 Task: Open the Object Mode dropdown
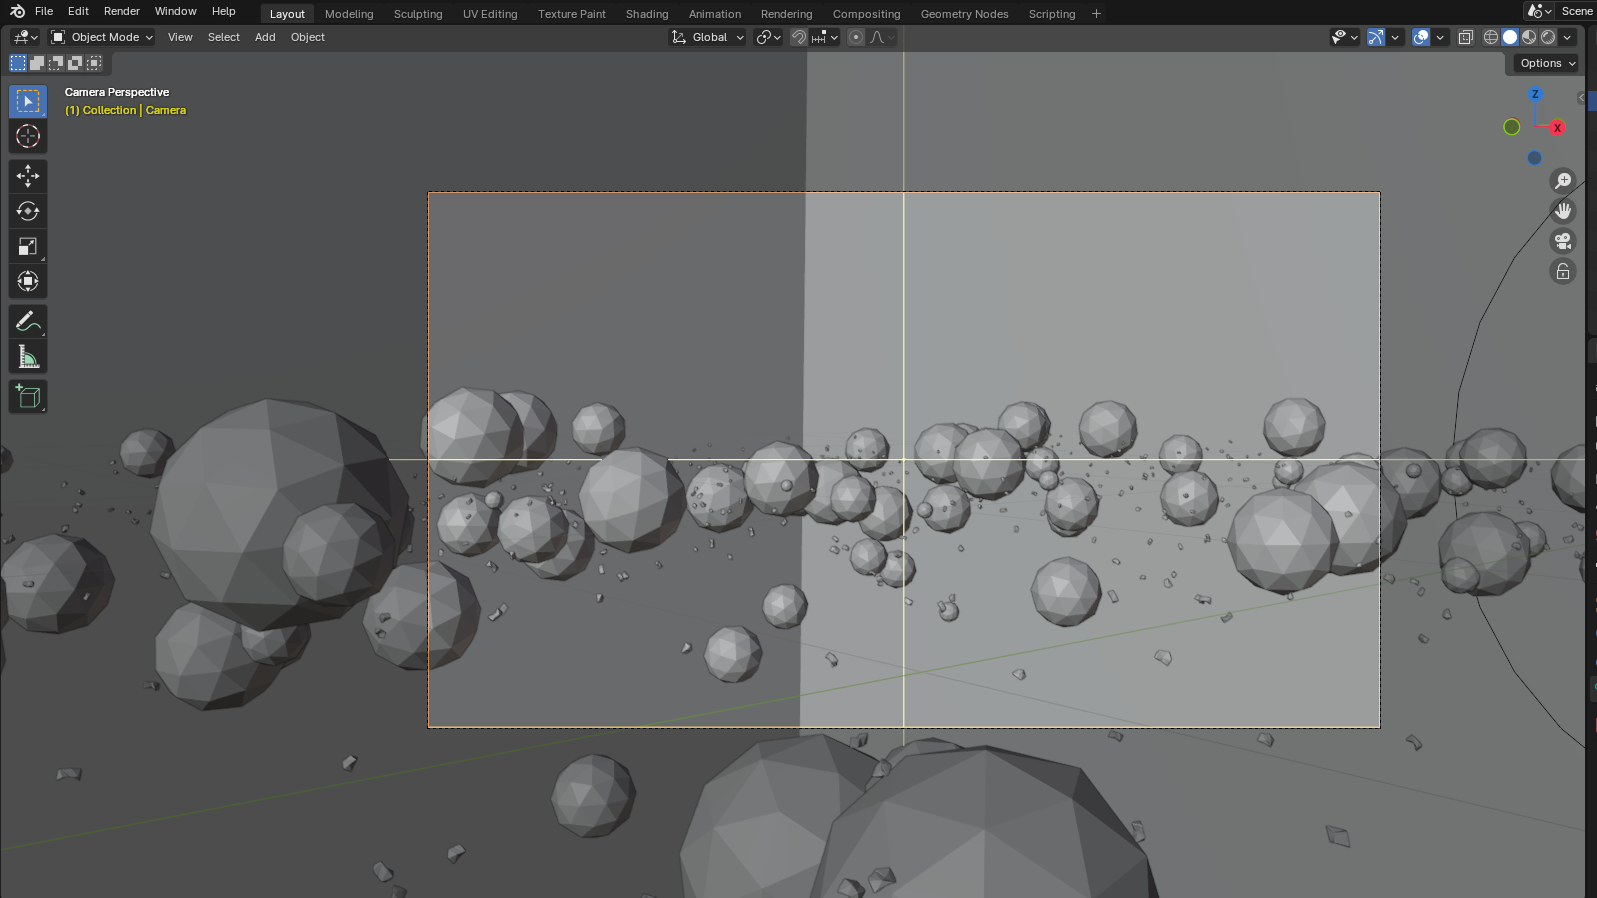(102, 37)
